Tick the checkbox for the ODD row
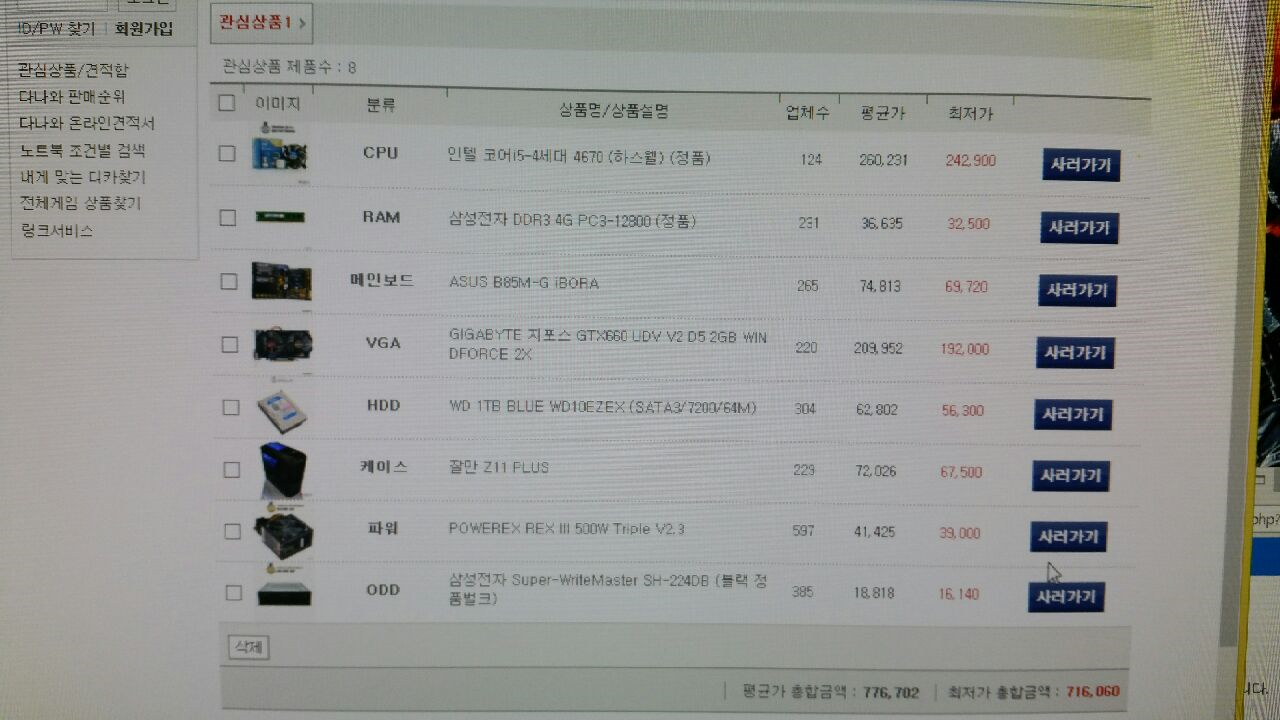This screenshot has height=720, width=1280. [x=233, y=592]
